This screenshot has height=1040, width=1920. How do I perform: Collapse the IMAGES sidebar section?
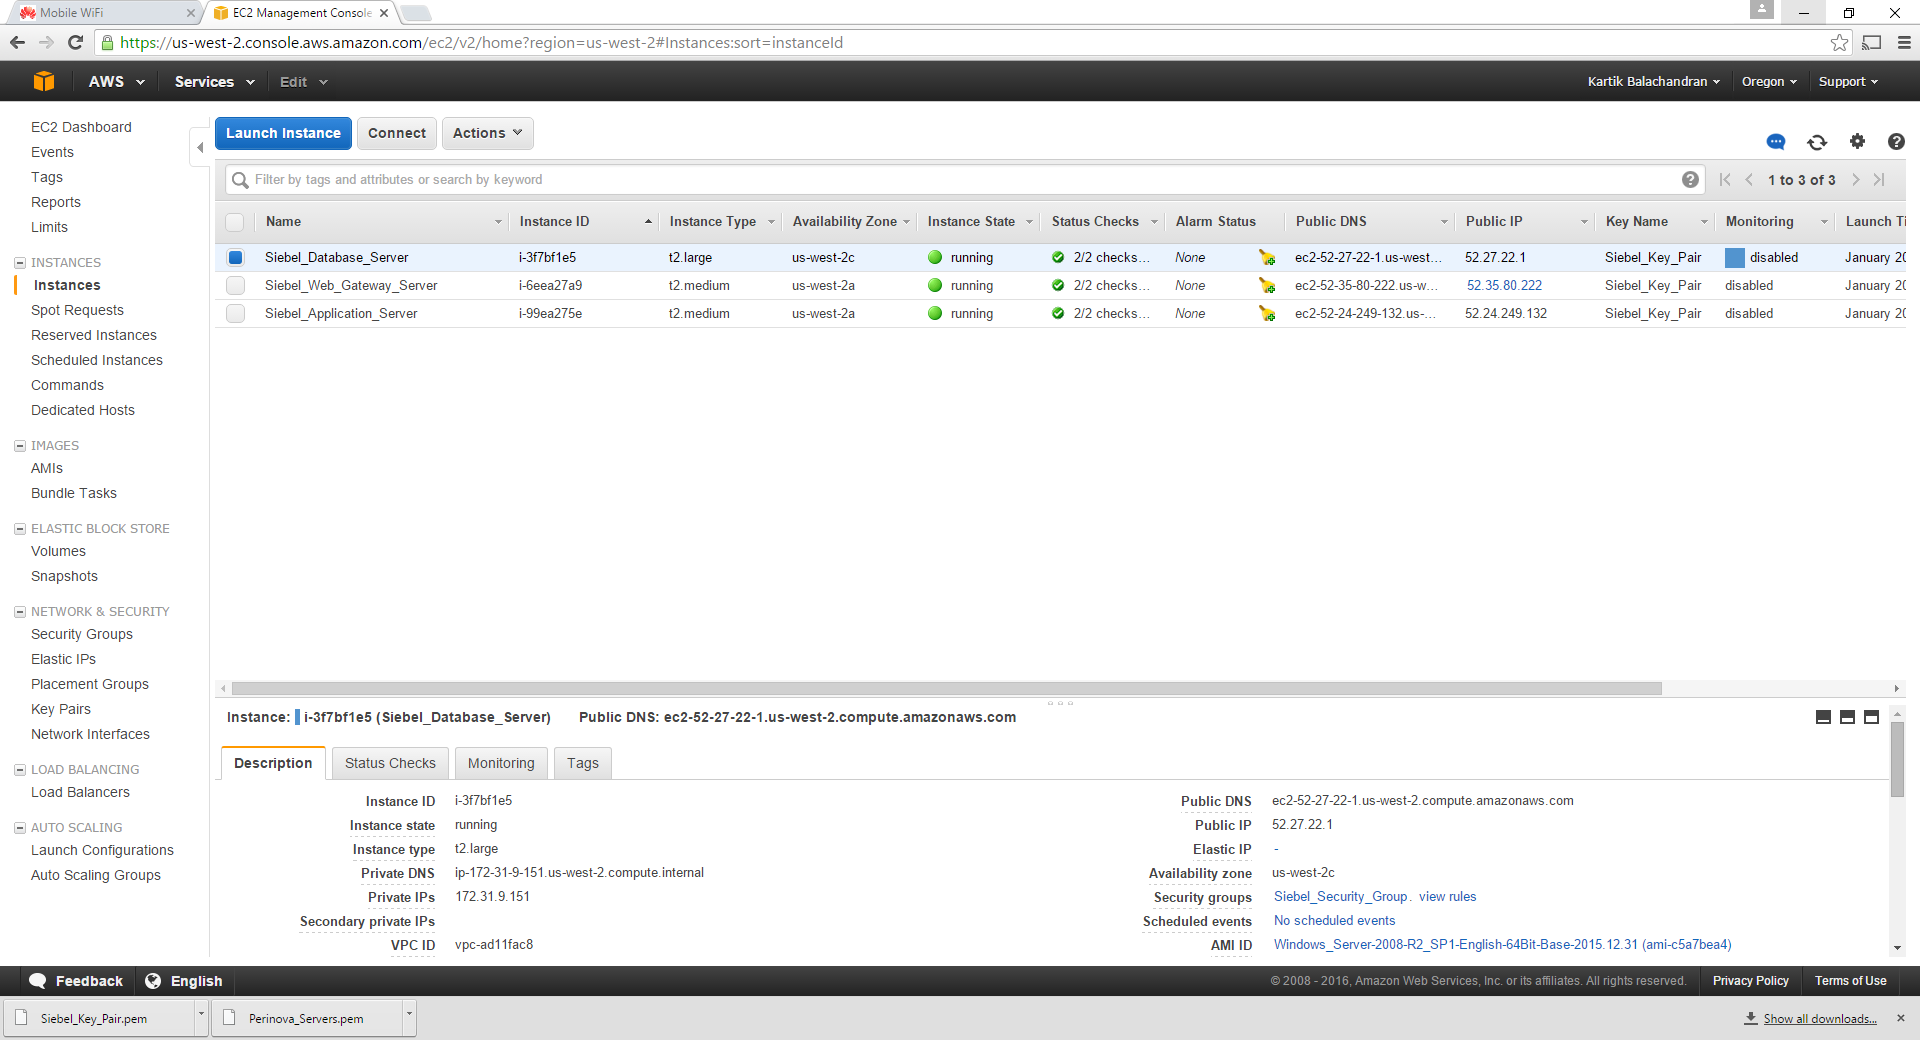coord(20,446)
